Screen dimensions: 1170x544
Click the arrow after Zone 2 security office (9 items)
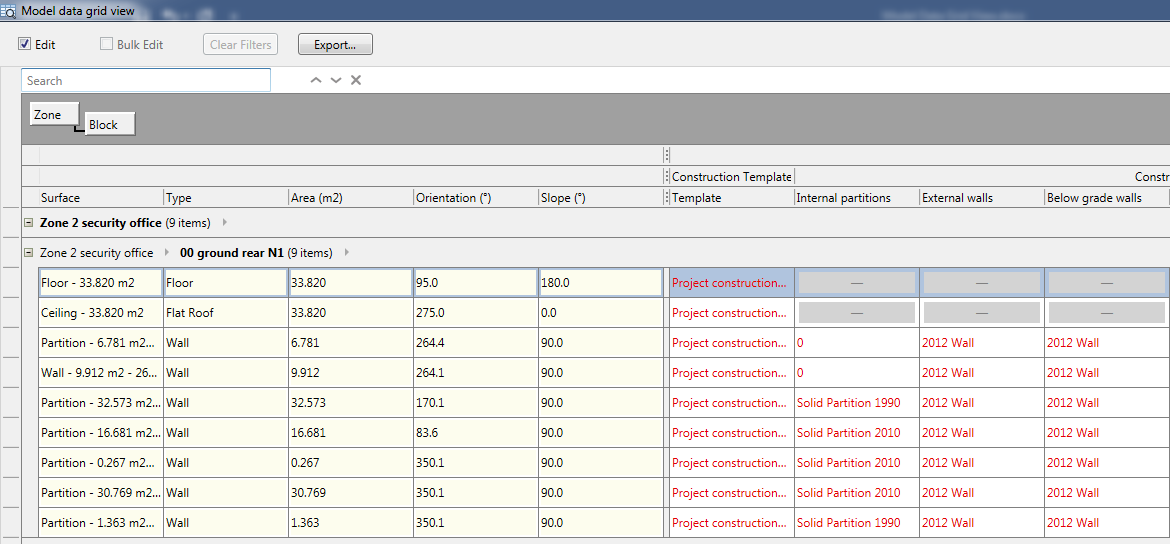pos(224,223)
